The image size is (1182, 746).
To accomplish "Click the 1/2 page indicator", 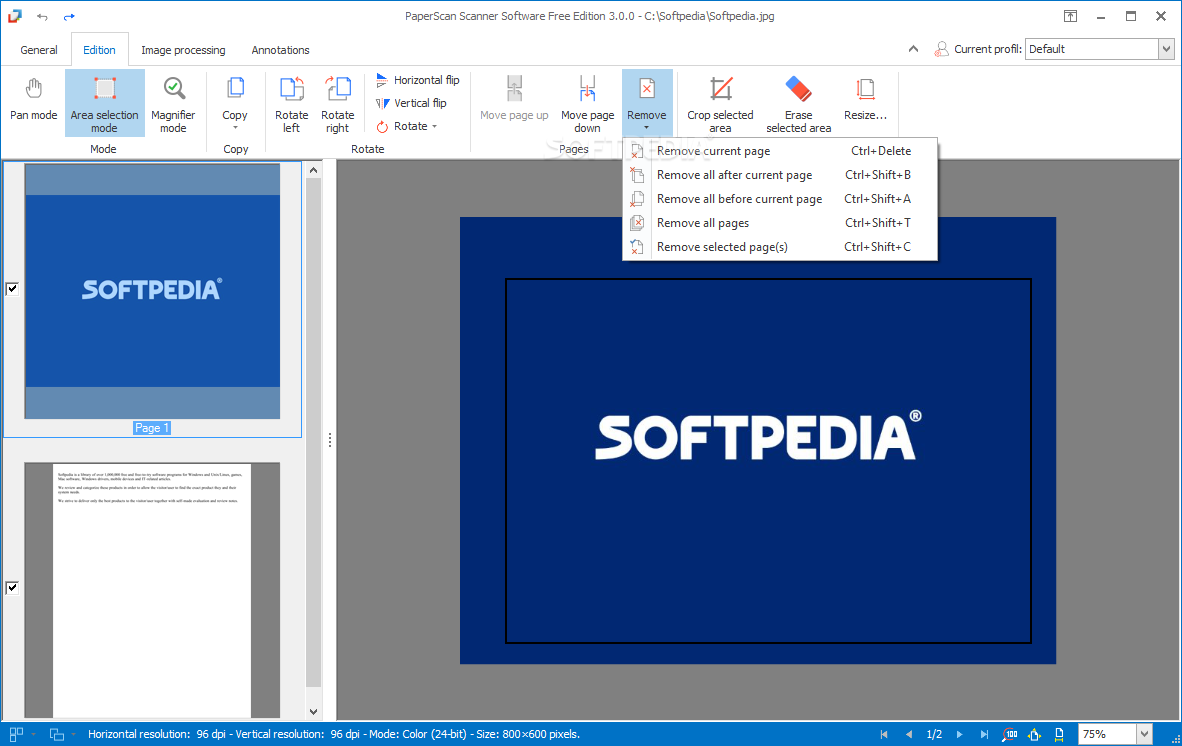I will coord(934,734).
